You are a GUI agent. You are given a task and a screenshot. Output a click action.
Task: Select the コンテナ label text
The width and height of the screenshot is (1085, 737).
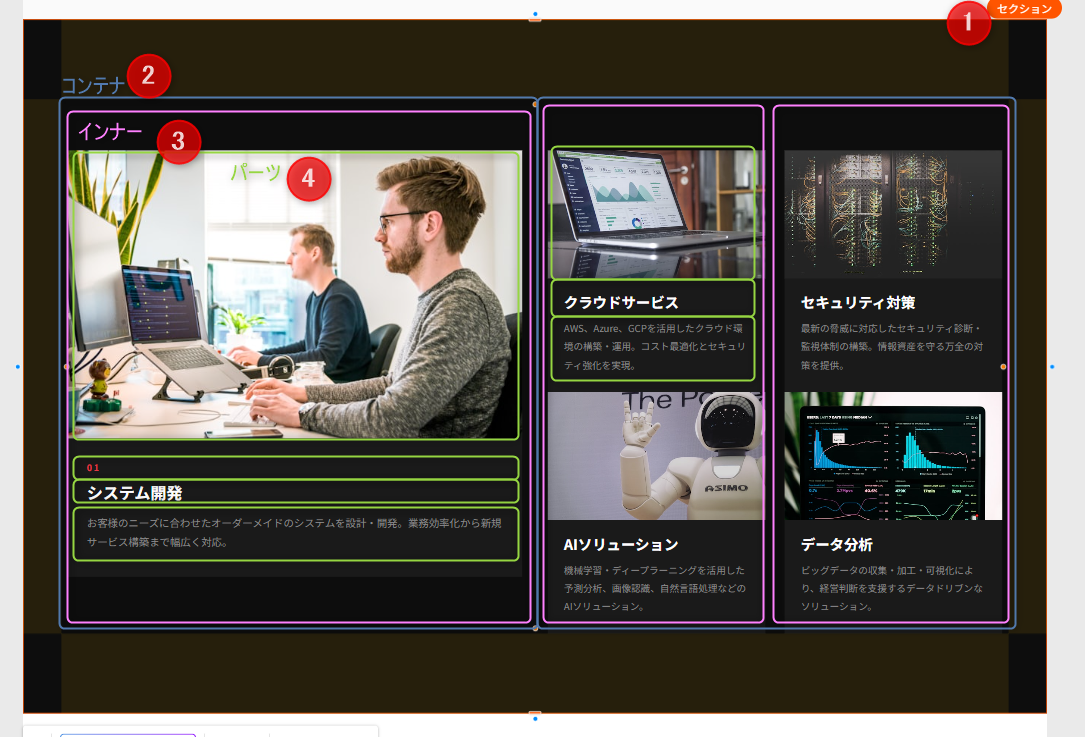93,85
